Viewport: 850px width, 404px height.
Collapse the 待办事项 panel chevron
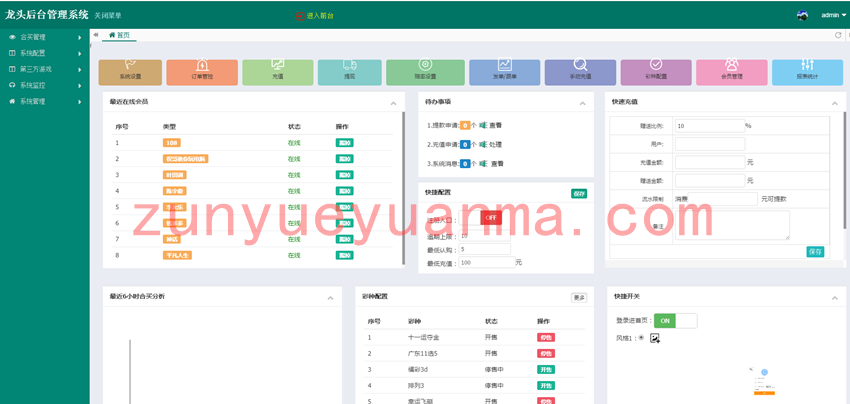click(x=583, y=102)
